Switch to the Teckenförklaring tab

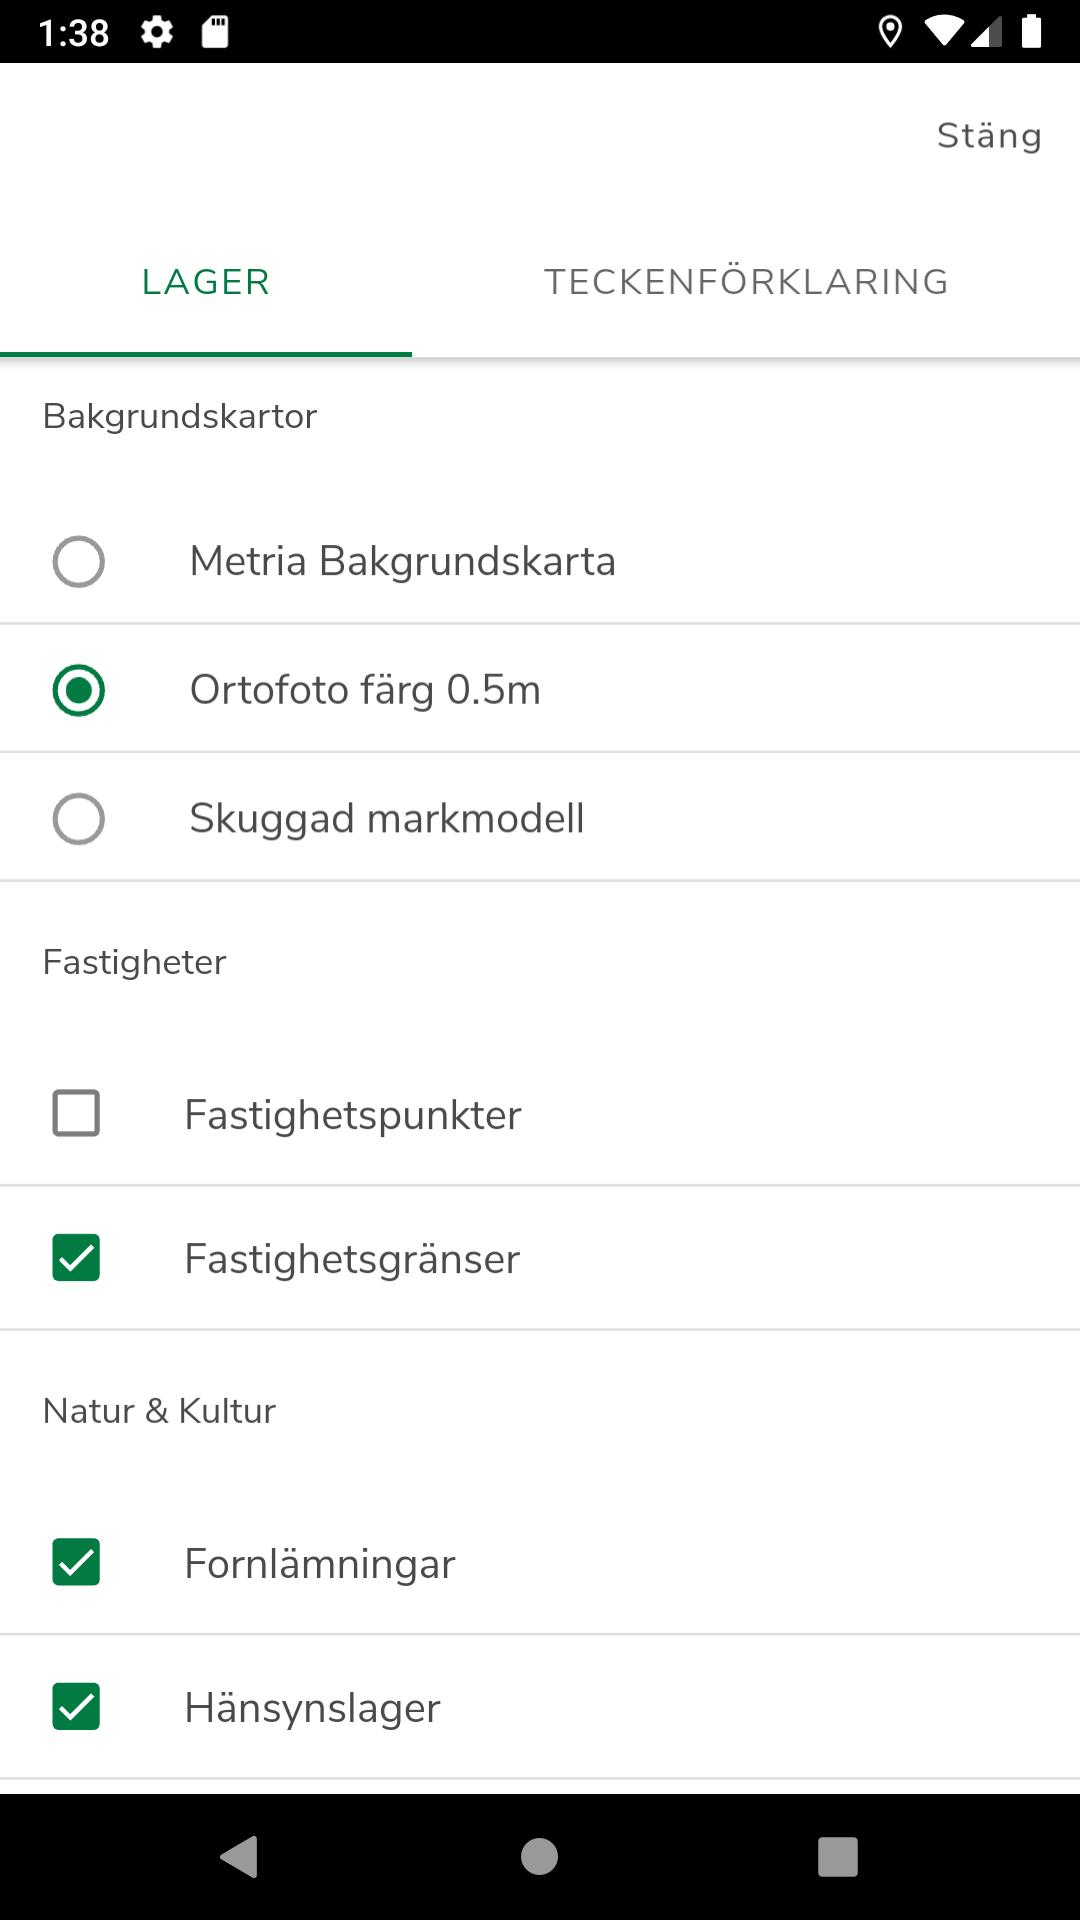(746, 282)
